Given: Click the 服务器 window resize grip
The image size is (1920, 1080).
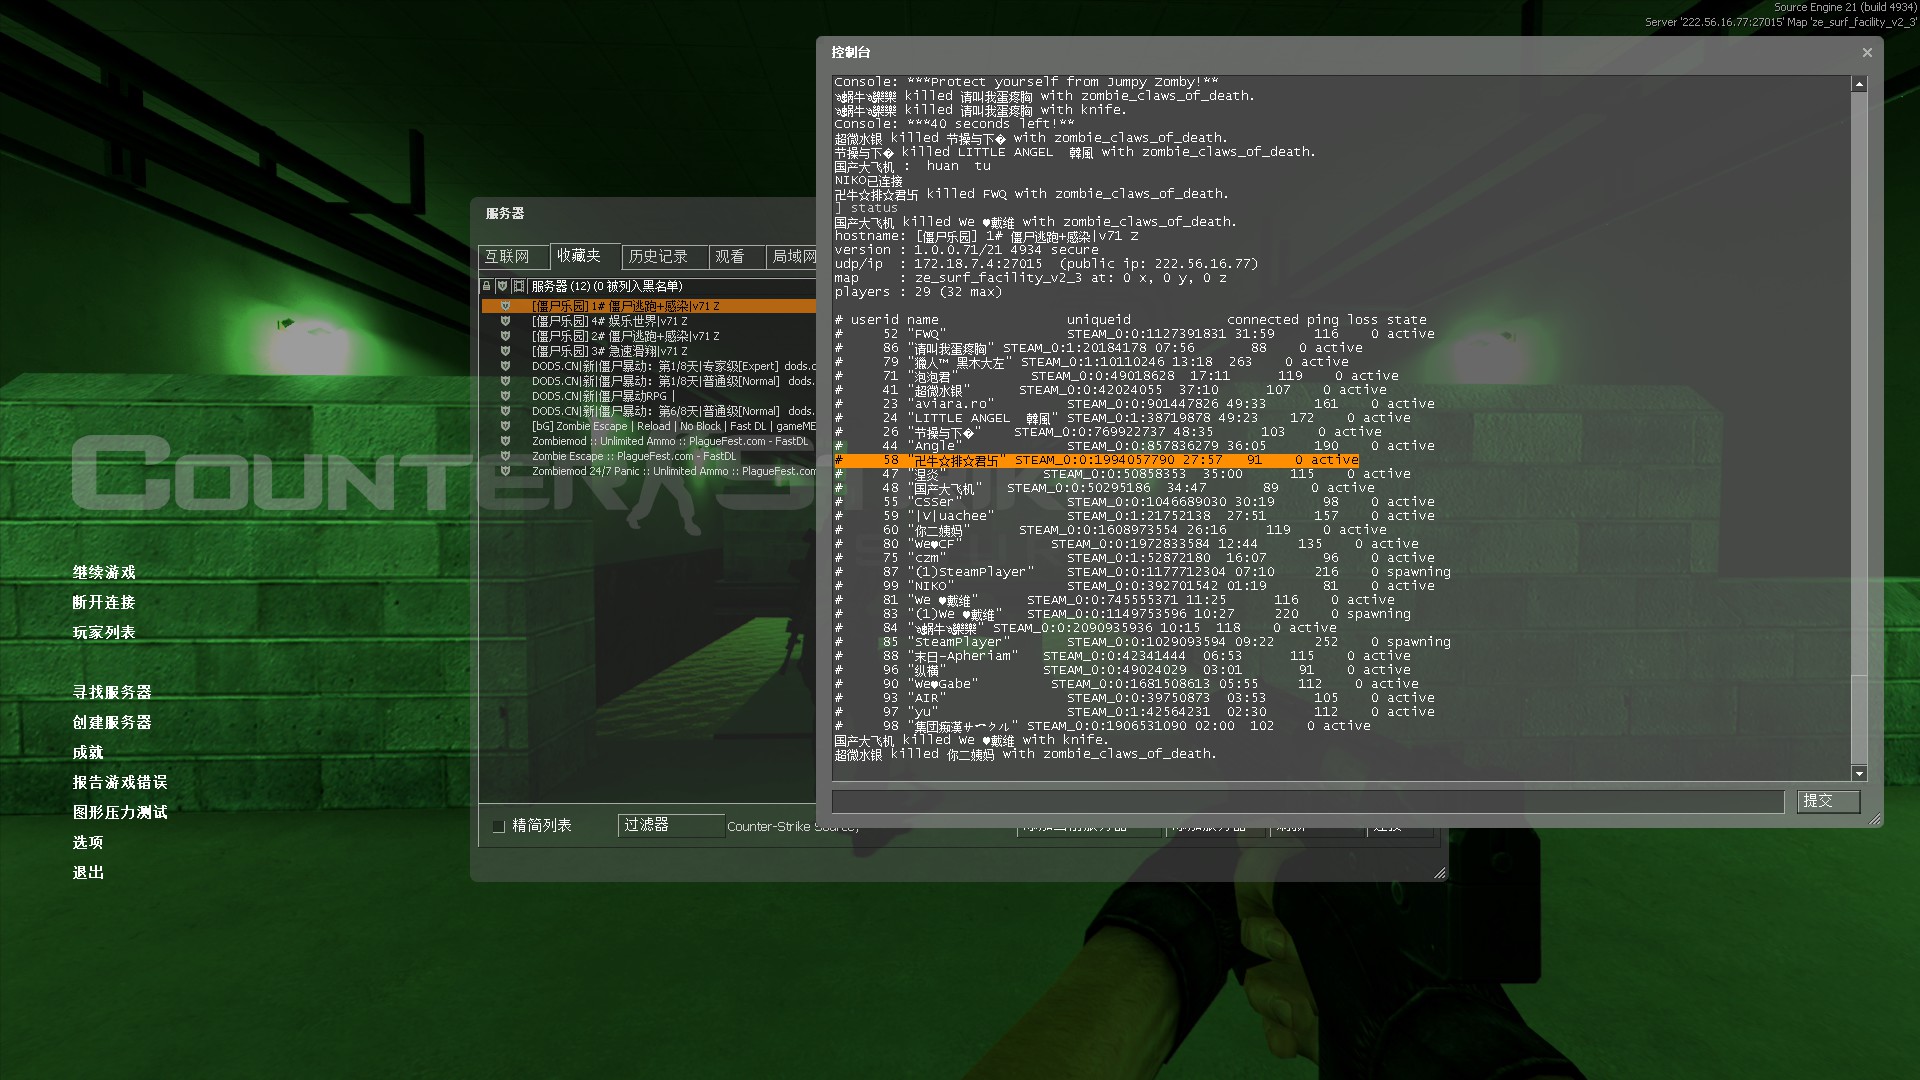Looking at the screenshot, I should coord(1440,873).
